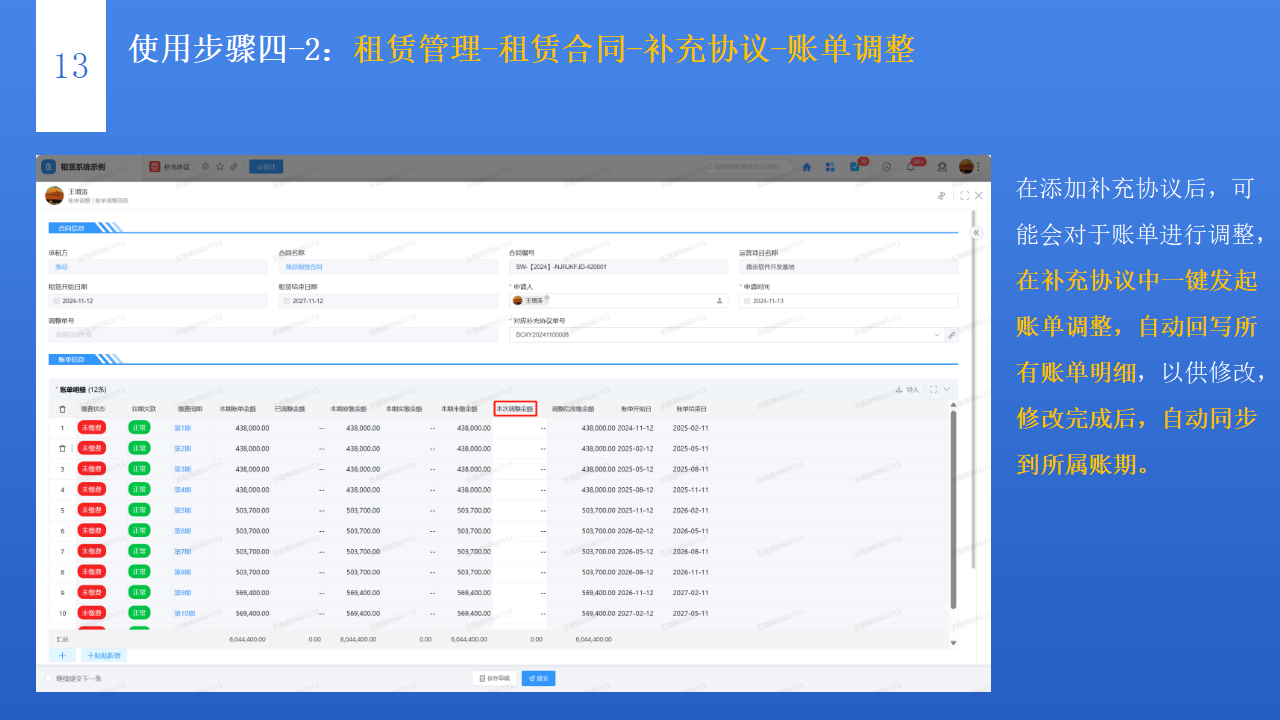Expand the 账单明细 table to fullscreen

[x=934, y=390]
